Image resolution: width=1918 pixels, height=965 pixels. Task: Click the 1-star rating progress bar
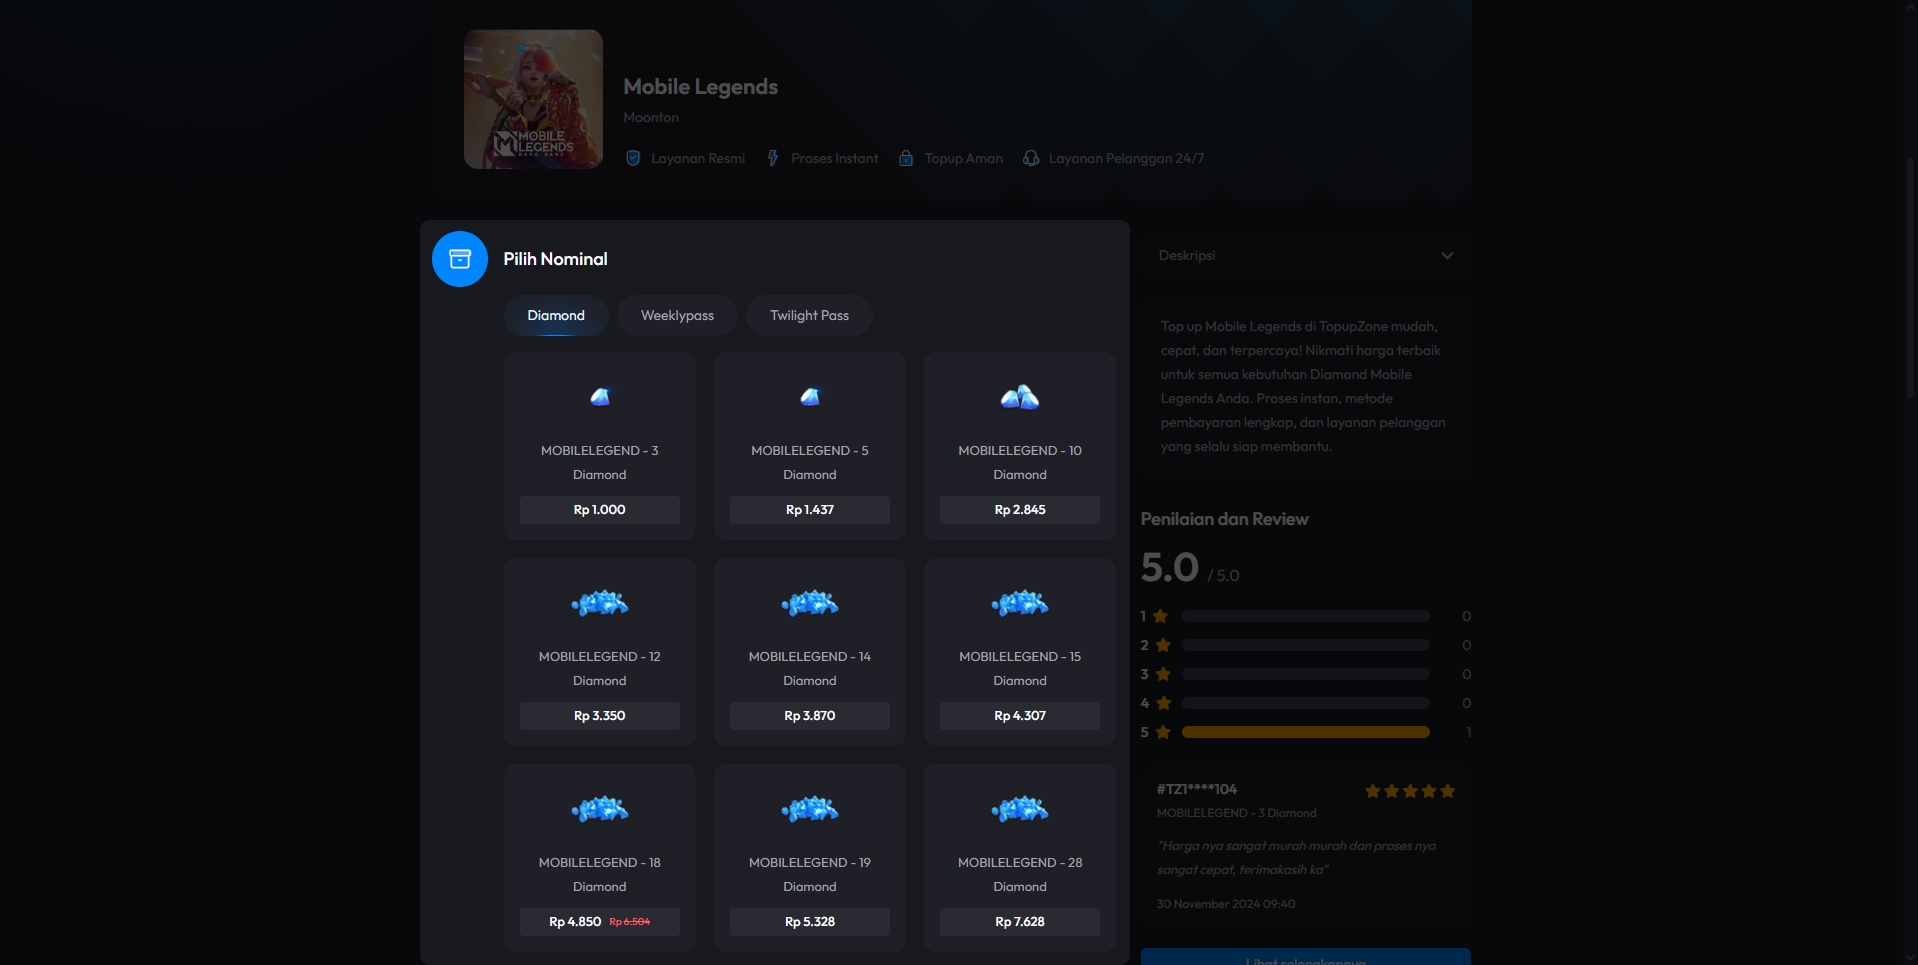tap(1306, 616)
